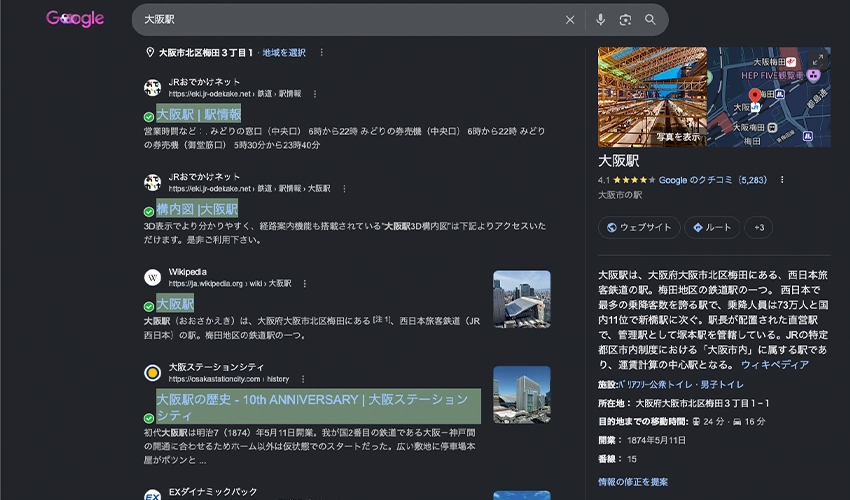The width and height of the screenshot is (850, 500).
Task: Click 情報の修正を提案 link
Action: pyautogui.click(x=633, y=482)
